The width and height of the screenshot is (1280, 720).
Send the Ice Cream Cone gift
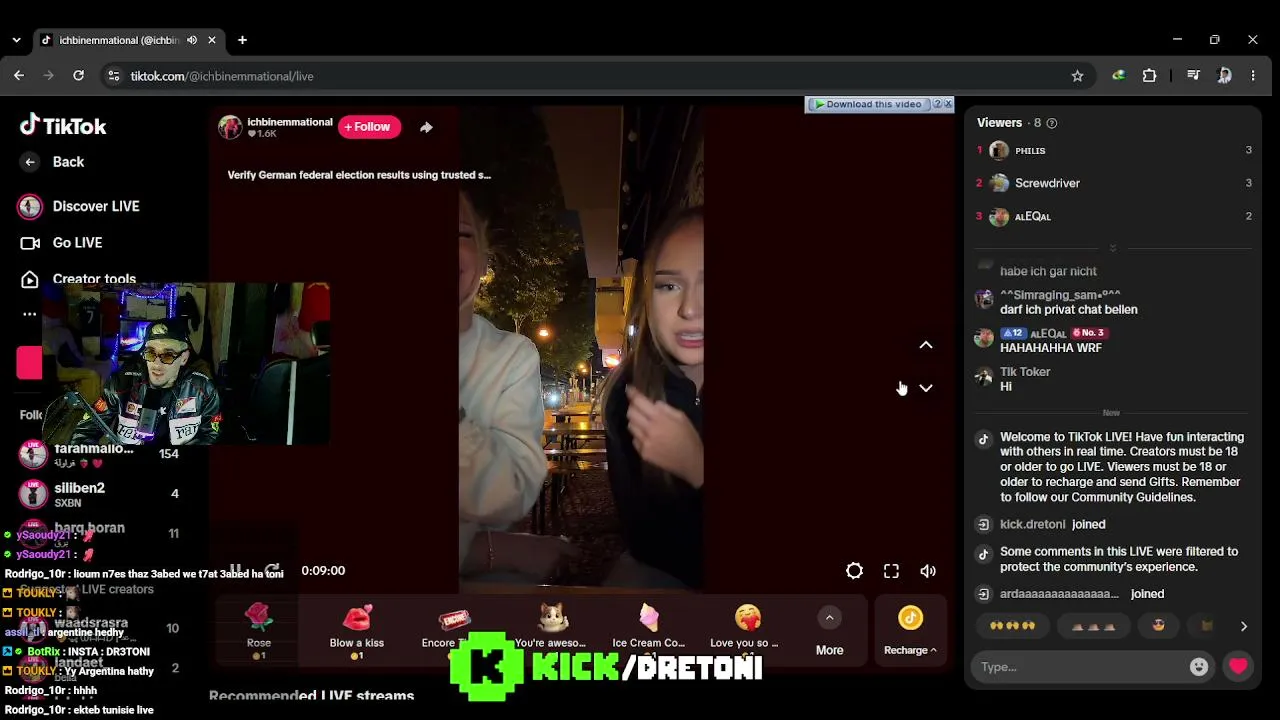tap(649, 630)
